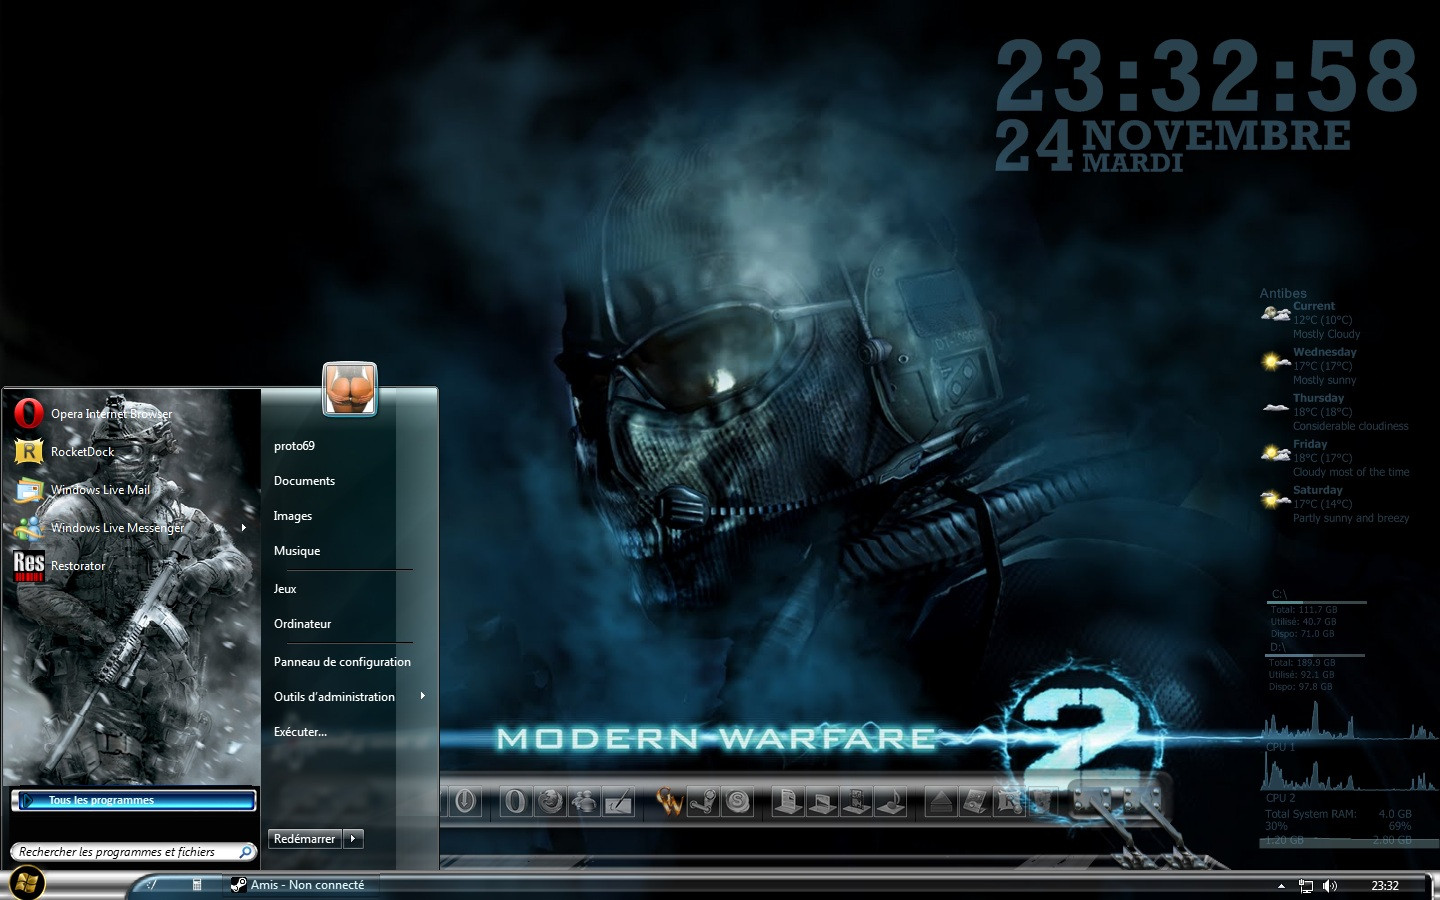Click the user account picture

(x=350, y=389)
